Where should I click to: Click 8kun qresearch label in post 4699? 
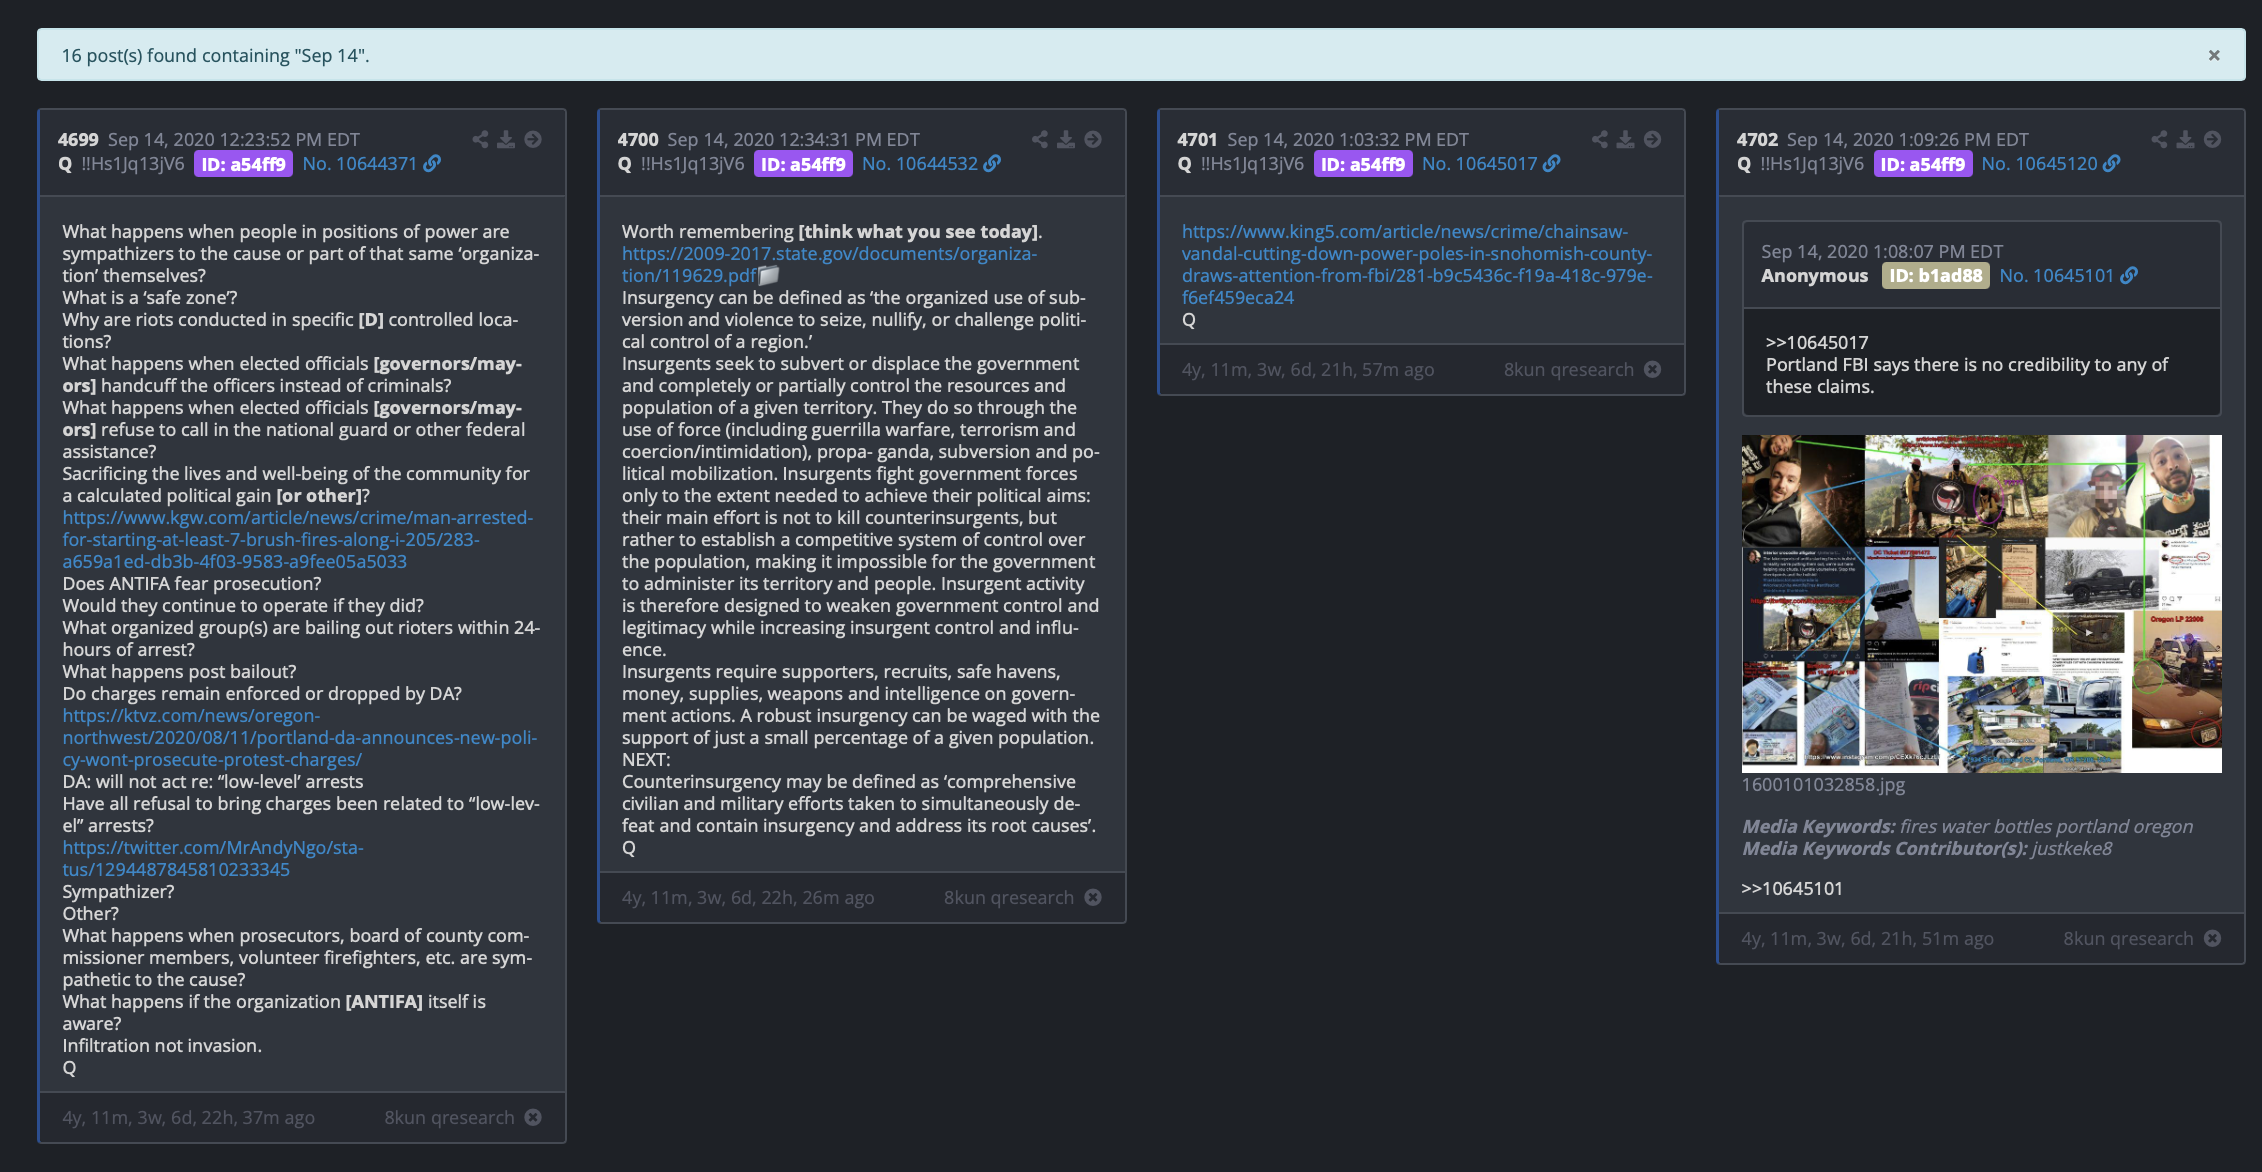click(x=449, y=1118)
